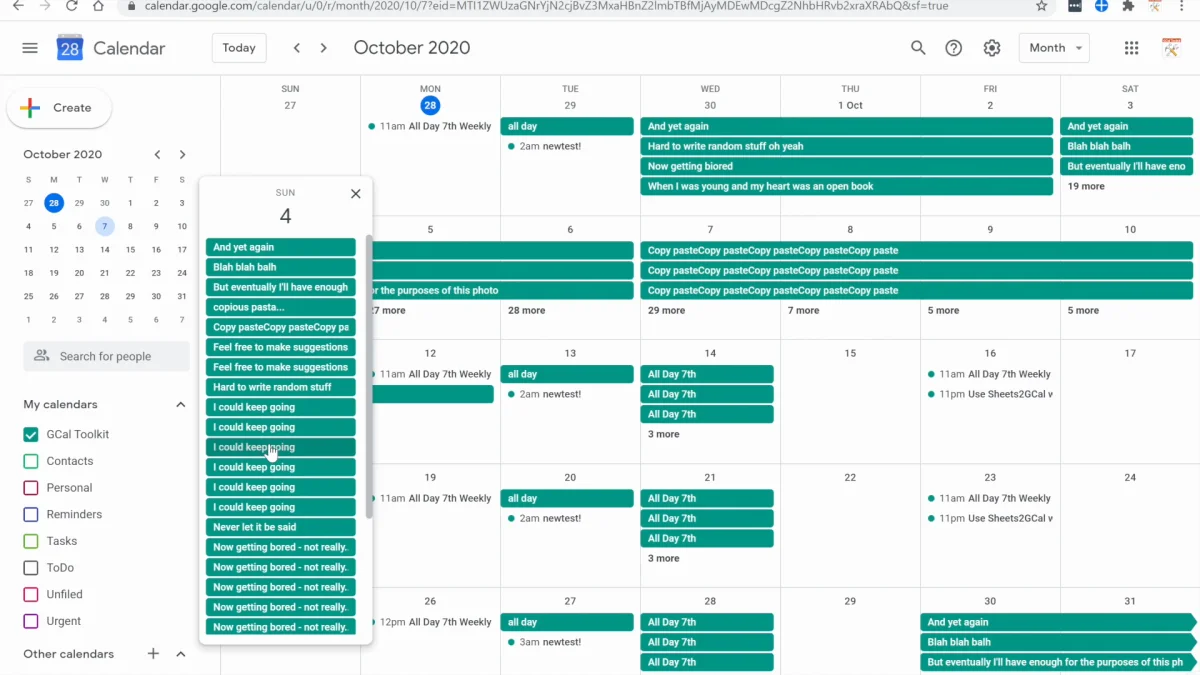Select October 28 in mini calendar
The width and height of the screenshot is (1200, 675).
[x=105, y=296]
